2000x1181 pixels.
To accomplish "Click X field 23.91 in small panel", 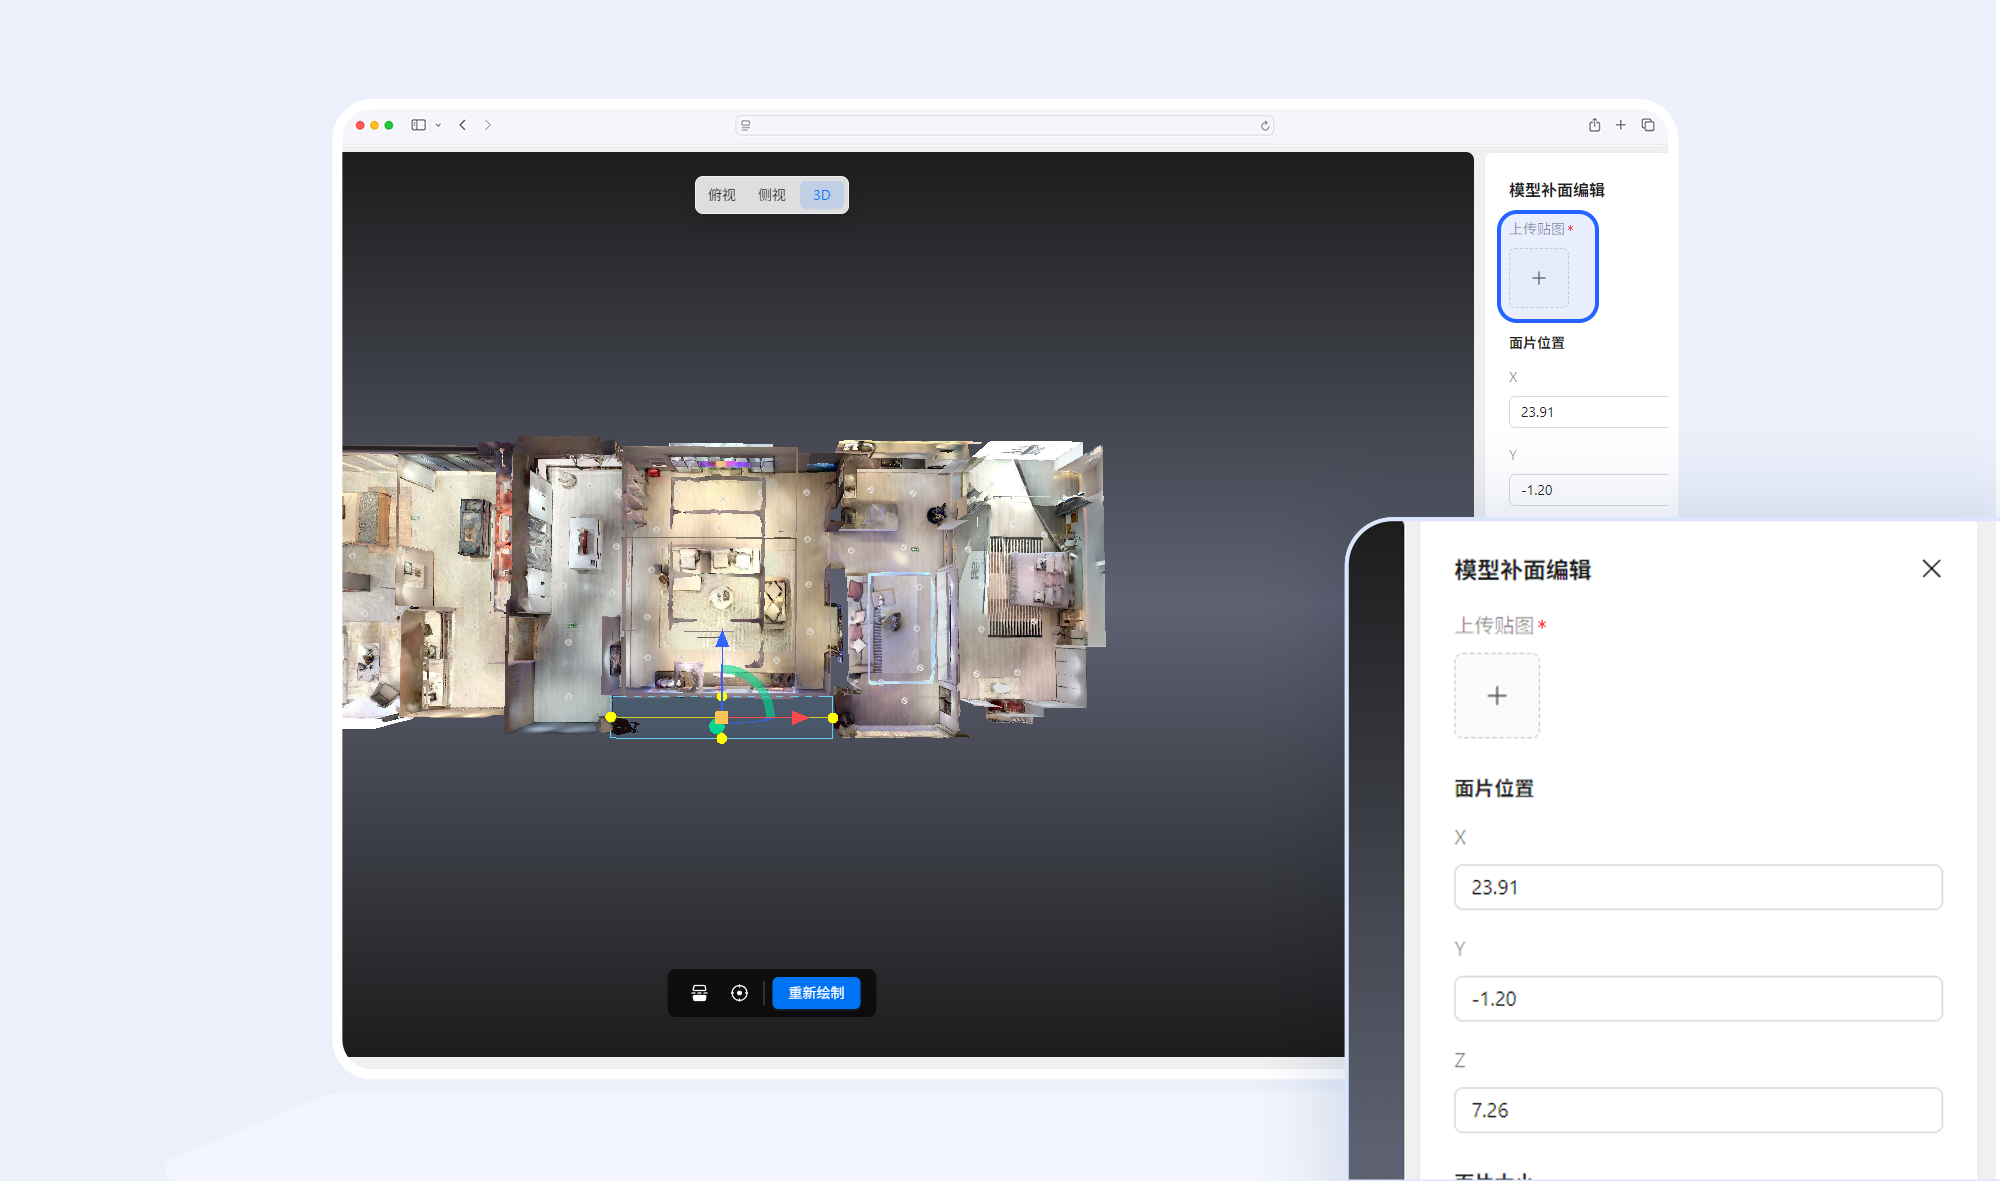I will point(1588,412).
